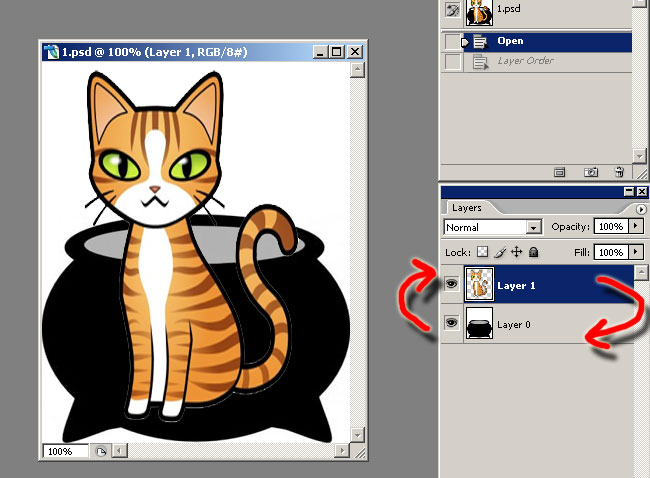This screenshot has height=478, width=650.
Task: Minimize the Layers palette
Action: click(x=629, y=192)
